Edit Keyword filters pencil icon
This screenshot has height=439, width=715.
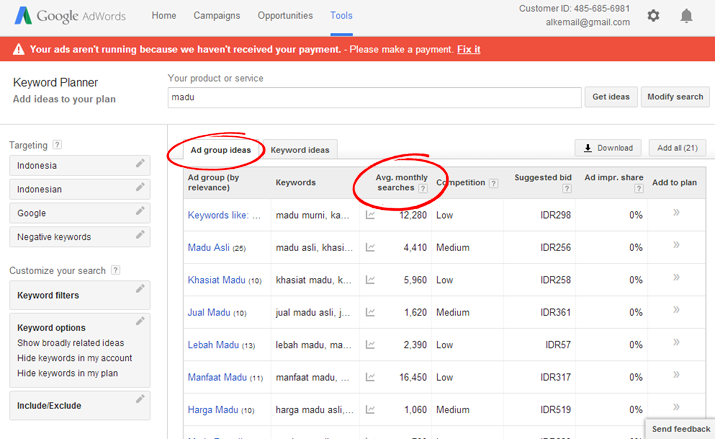pyautogui.click(x=140, y=289)
